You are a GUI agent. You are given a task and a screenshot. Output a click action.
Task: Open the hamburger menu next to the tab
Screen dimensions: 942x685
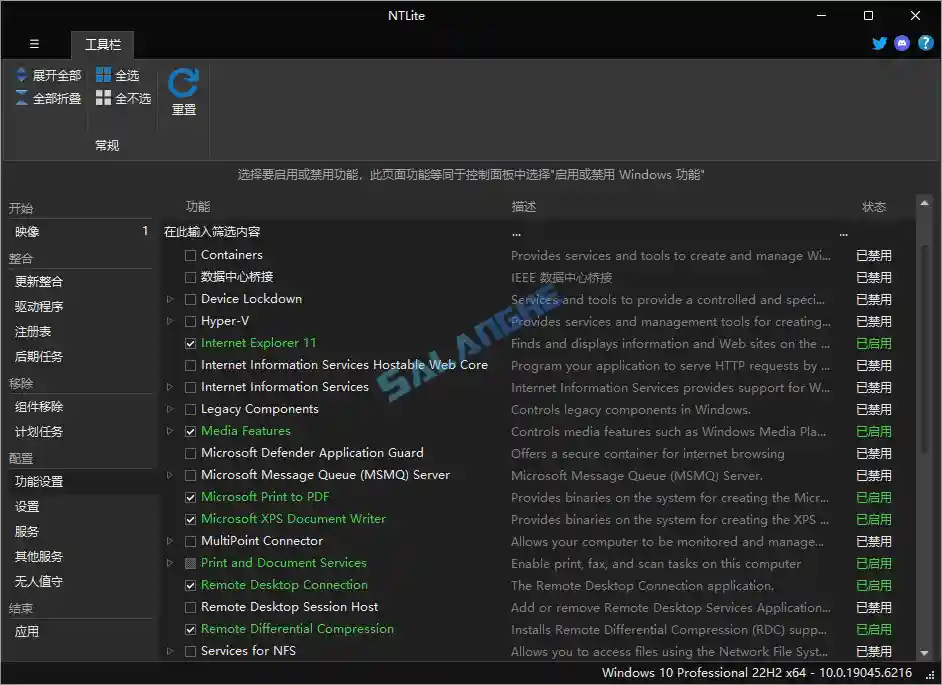click(33, 43)
